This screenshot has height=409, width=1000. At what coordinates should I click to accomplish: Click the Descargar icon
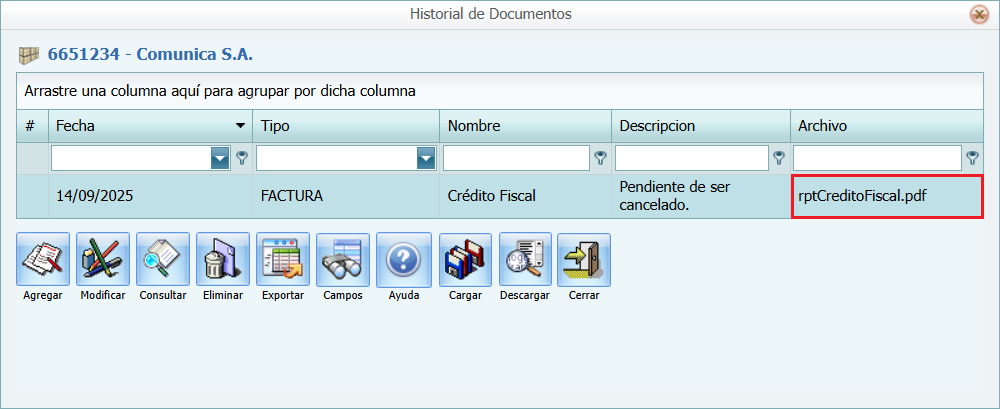pyautogui.click(x=525, y=259)
